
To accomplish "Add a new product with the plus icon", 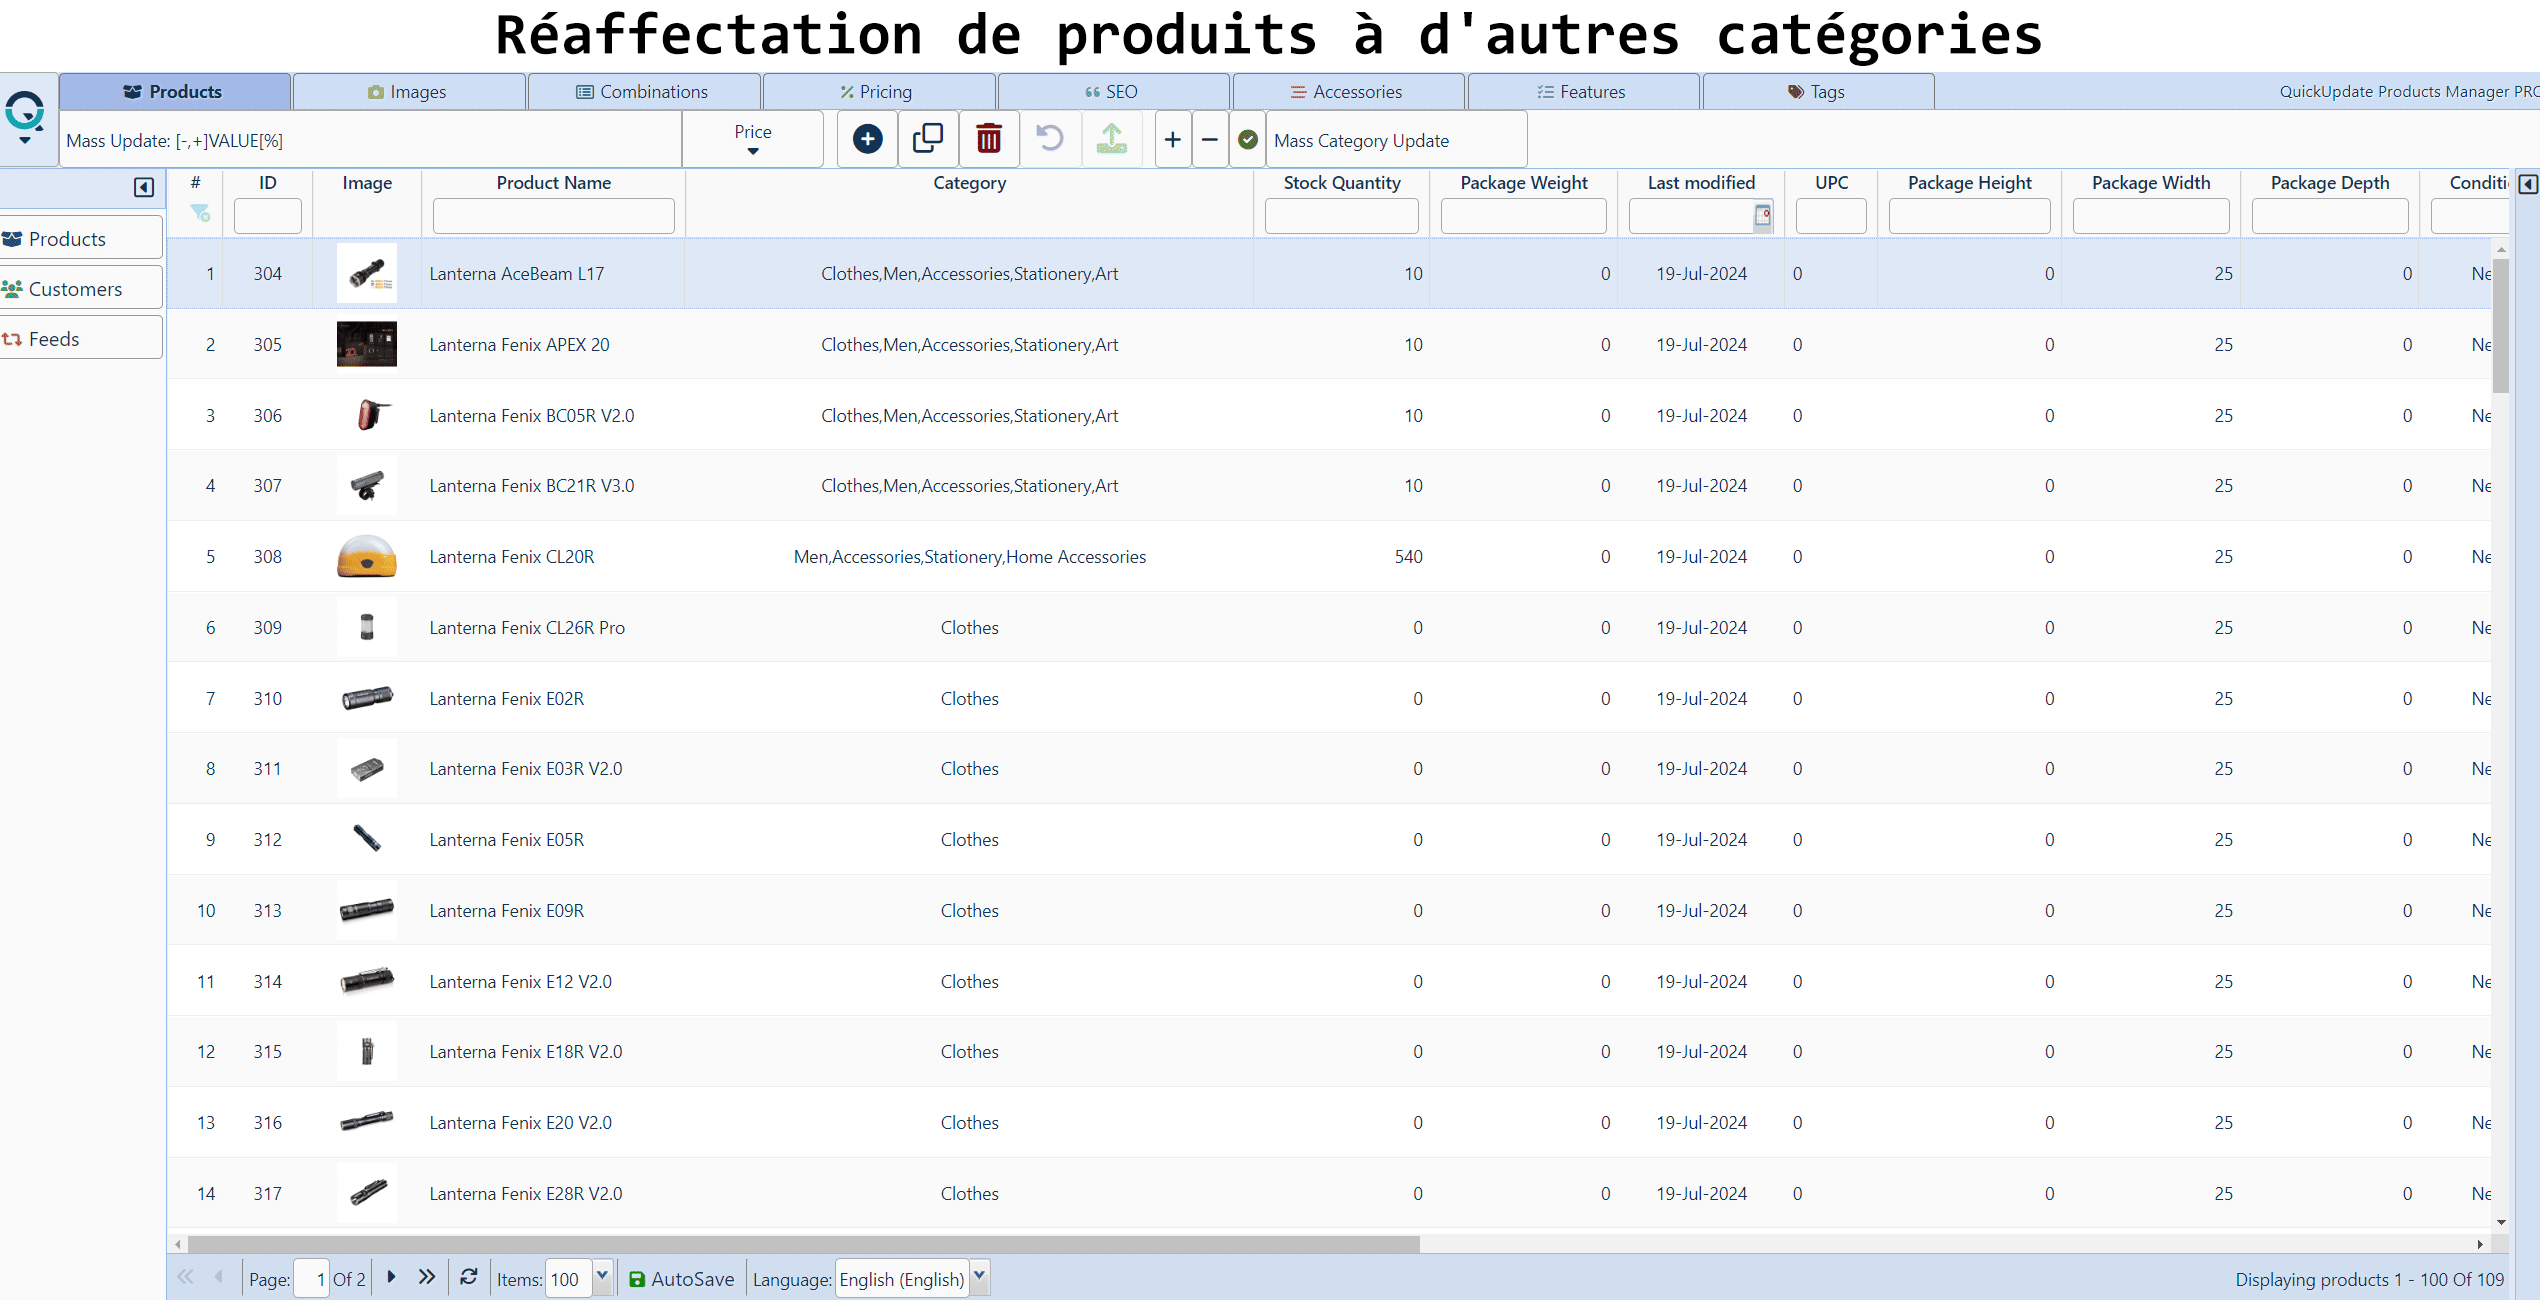I will coord(866,139).
